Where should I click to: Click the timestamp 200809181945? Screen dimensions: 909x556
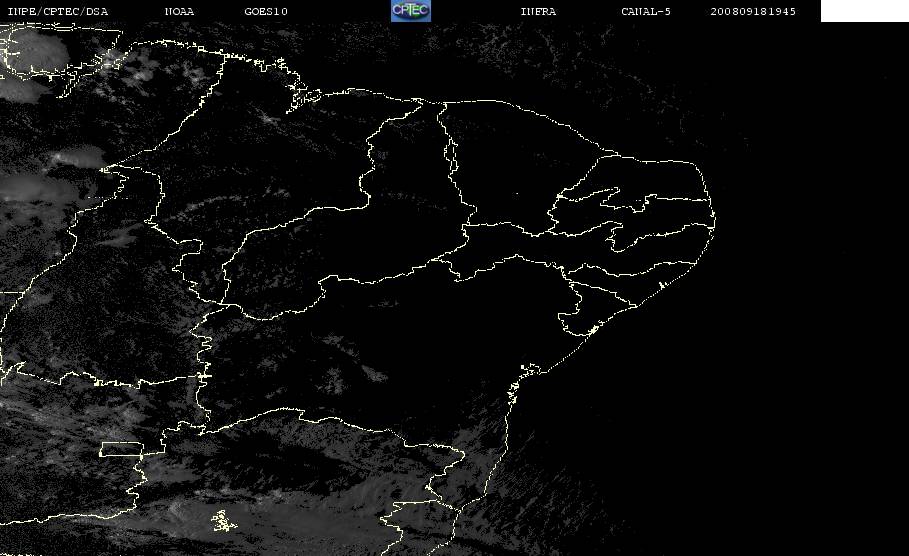coord(753,11)
